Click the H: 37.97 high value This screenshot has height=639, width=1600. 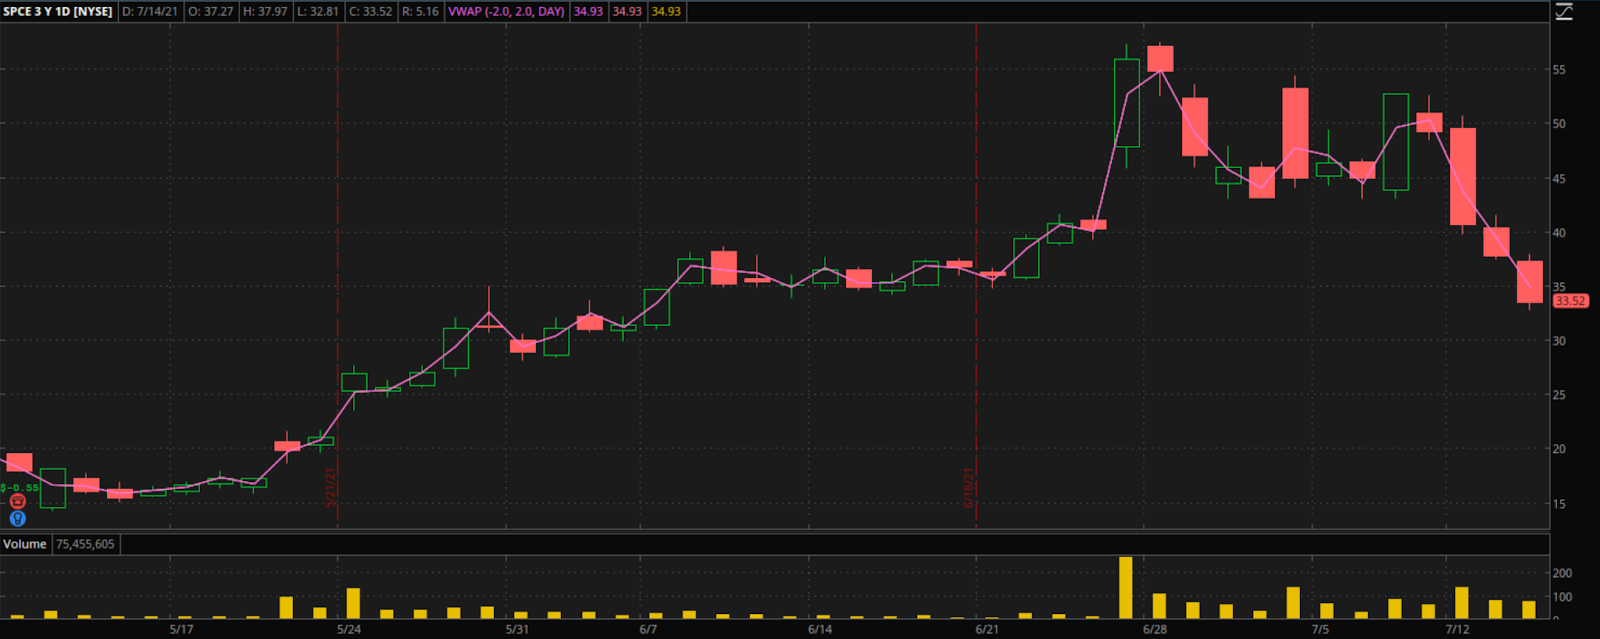tap(265, 12)
